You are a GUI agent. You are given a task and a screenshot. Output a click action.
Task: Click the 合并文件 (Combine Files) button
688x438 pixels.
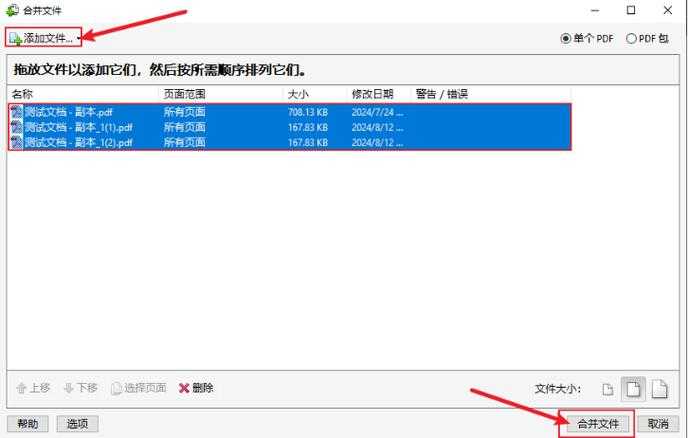click(x=597, y=424)
